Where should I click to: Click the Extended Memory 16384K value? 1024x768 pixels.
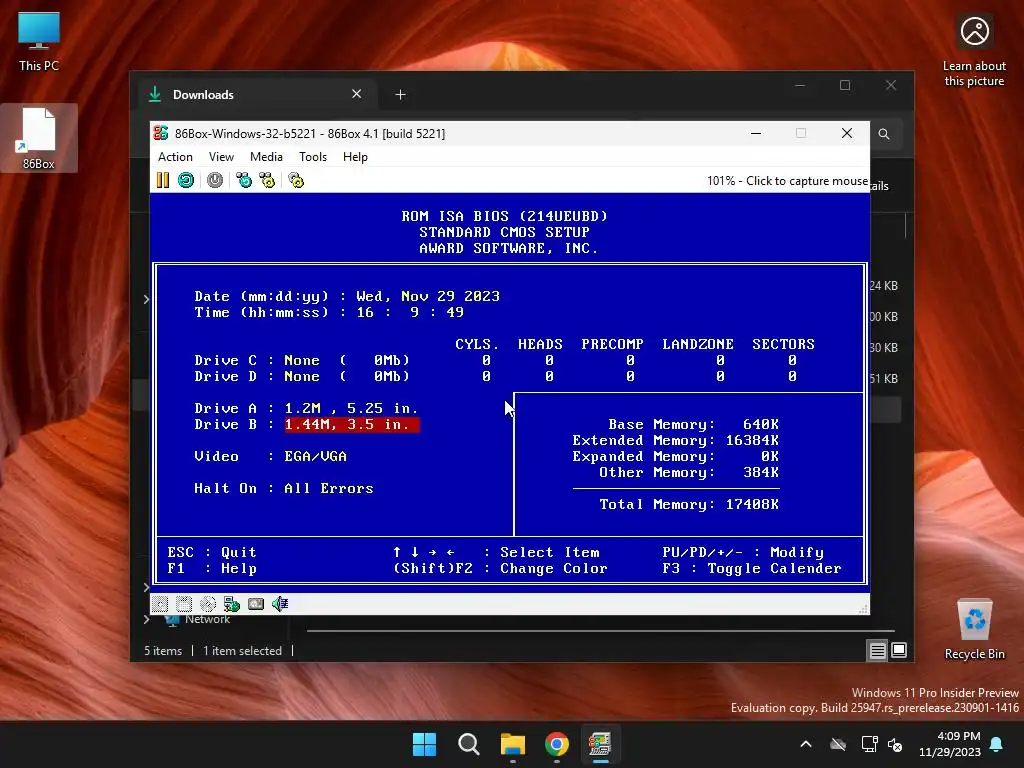[752, 441]
